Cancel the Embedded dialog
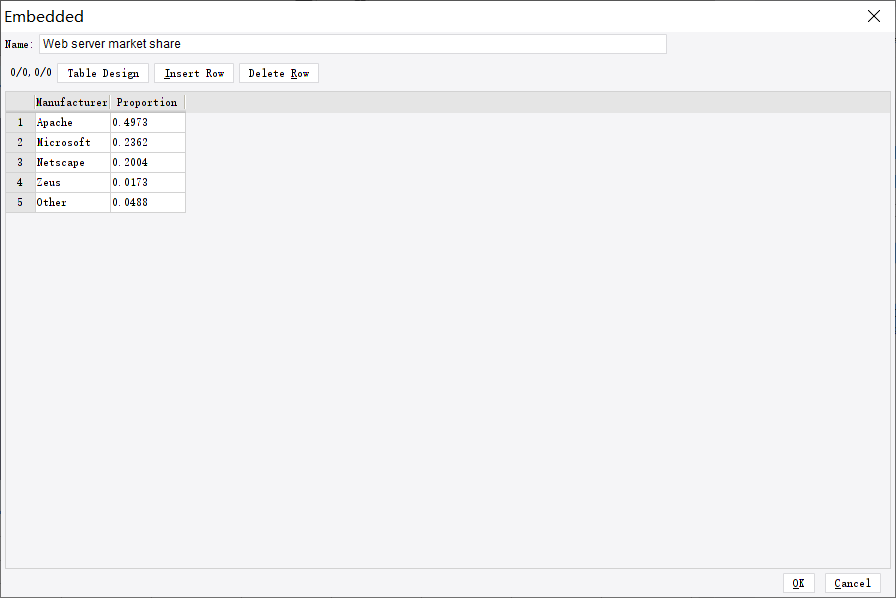Viewport: 896px width, 598px height. (853, 583)
